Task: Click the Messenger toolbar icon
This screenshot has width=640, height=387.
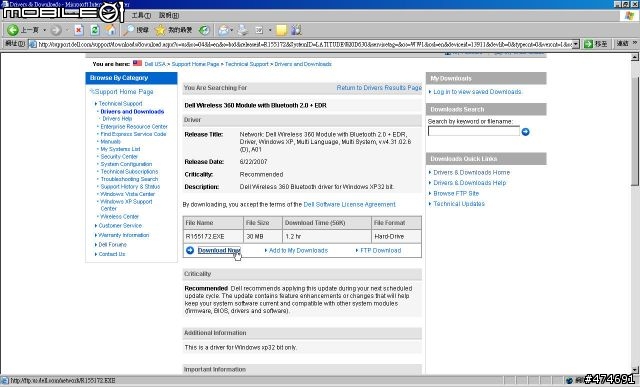Action: pyautogui.click(x=296, y=30)
